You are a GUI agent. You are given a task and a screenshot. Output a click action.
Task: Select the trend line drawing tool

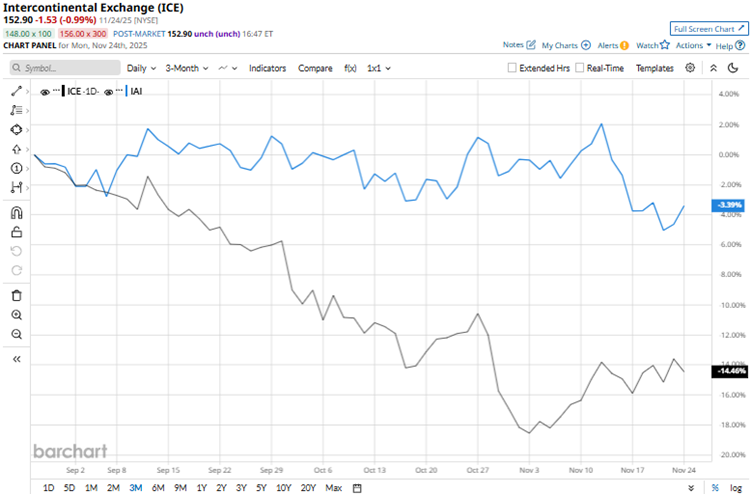[x=16, y=91]
